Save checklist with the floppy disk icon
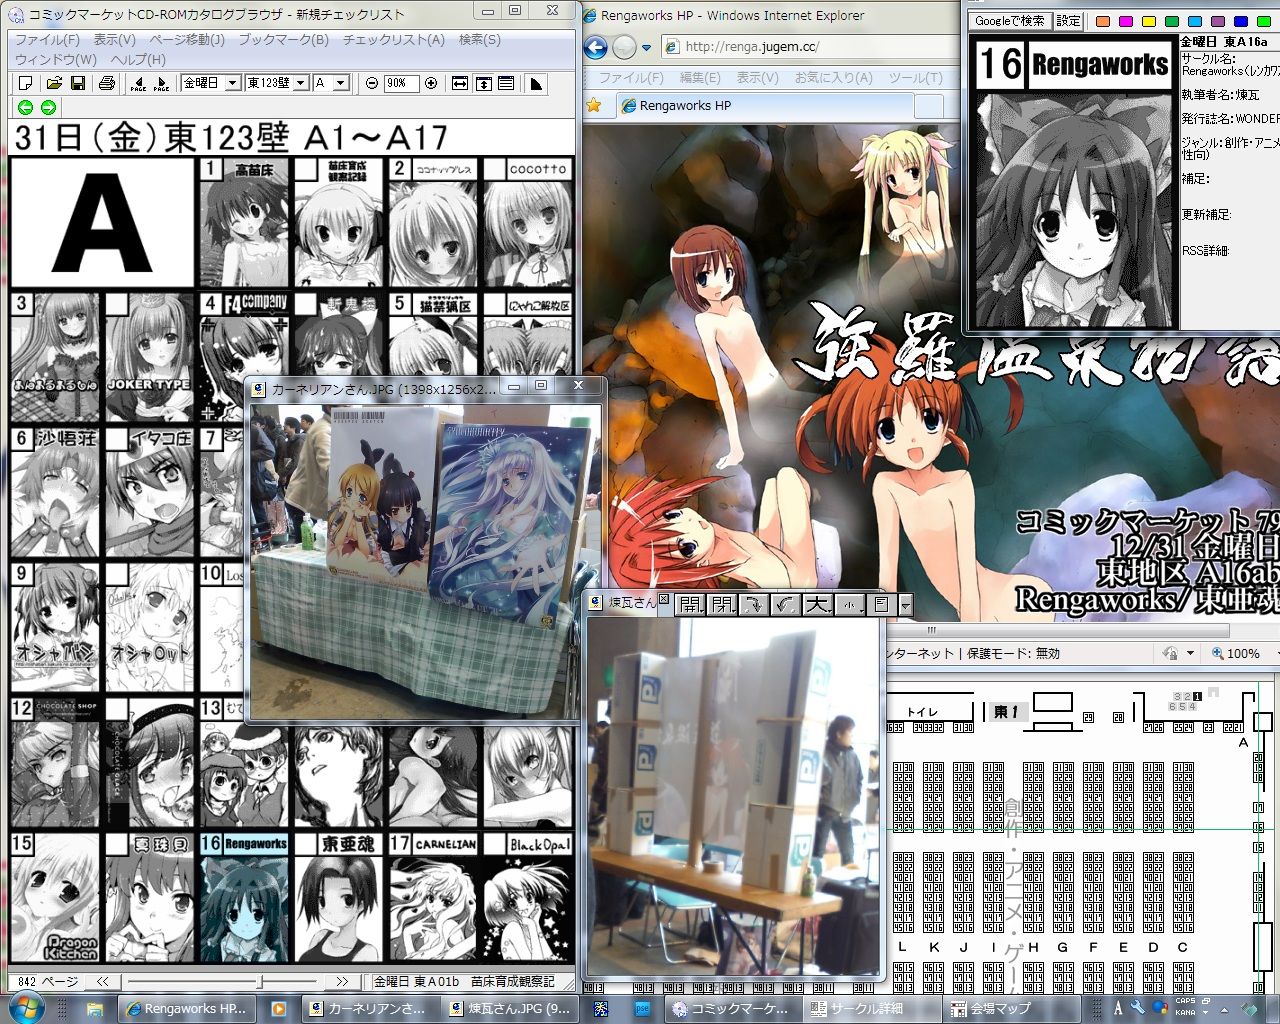Screen dimensions: 1280x1024 click(77, 83)
